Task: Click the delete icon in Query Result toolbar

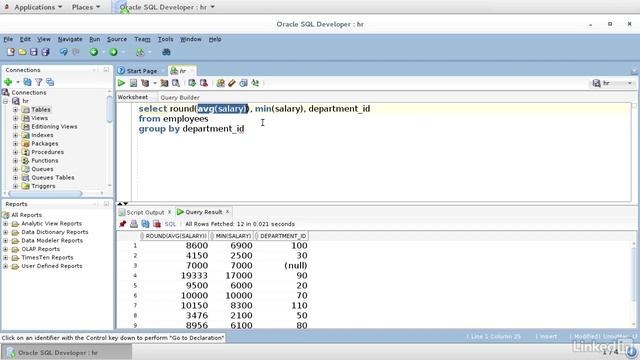Action: [157, 224]
